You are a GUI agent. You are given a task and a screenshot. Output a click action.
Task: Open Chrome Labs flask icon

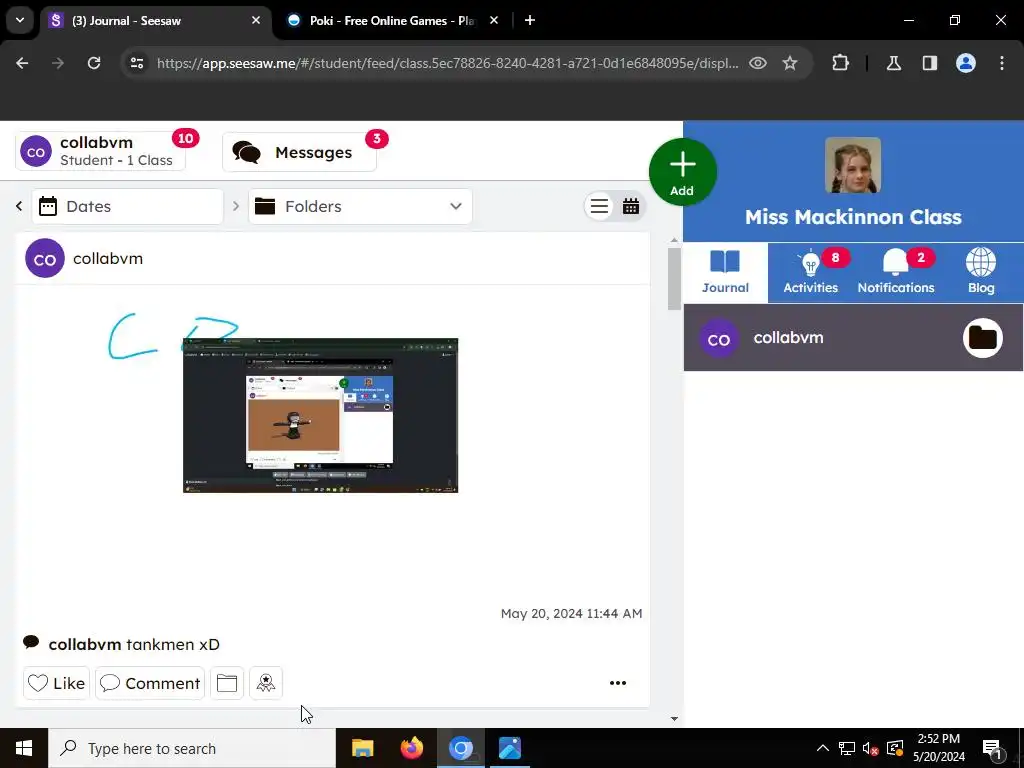pyautogui.click(x=894, y=63)
